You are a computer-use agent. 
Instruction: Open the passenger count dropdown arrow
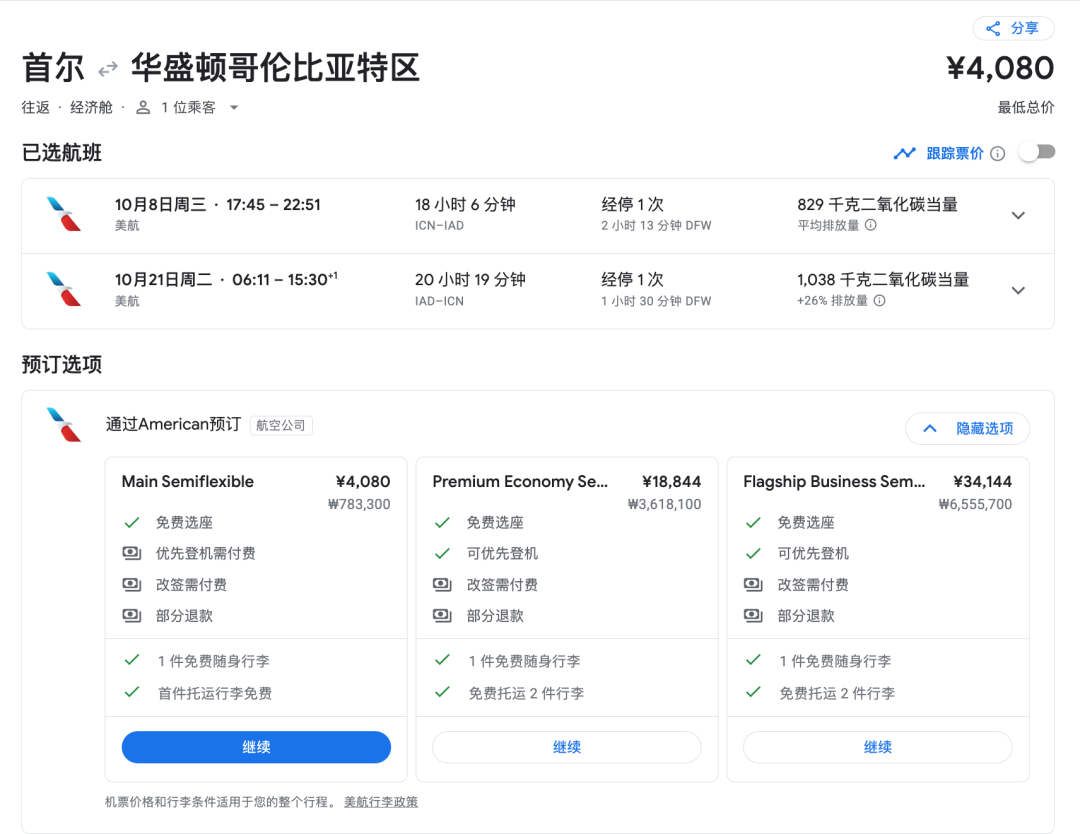(234, 107)
